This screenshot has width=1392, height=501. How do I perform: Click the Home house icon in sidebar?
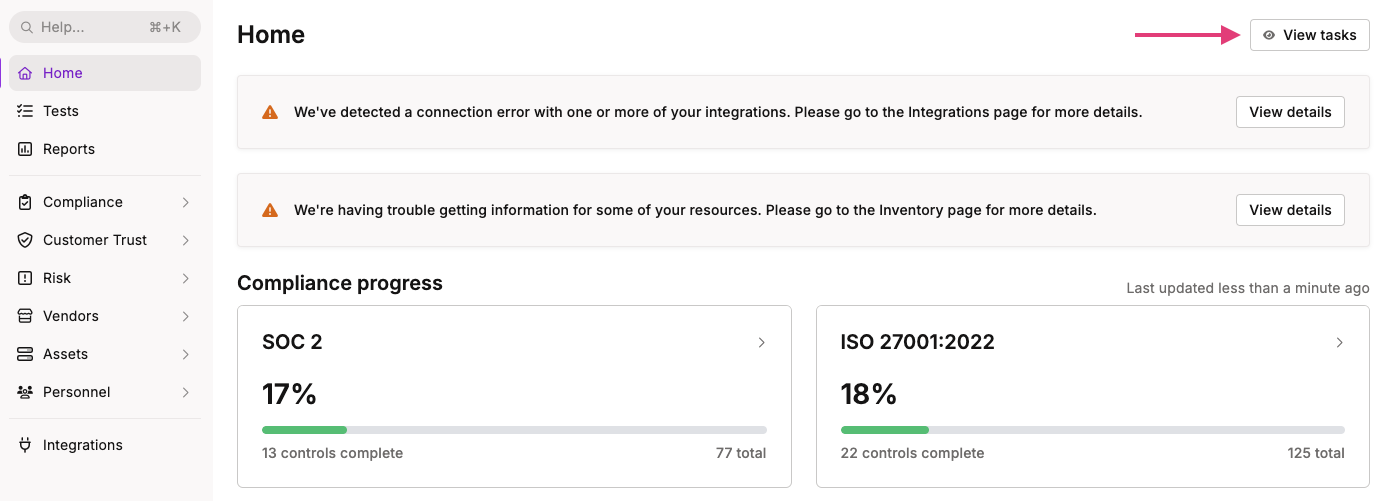tap(25, 73)
